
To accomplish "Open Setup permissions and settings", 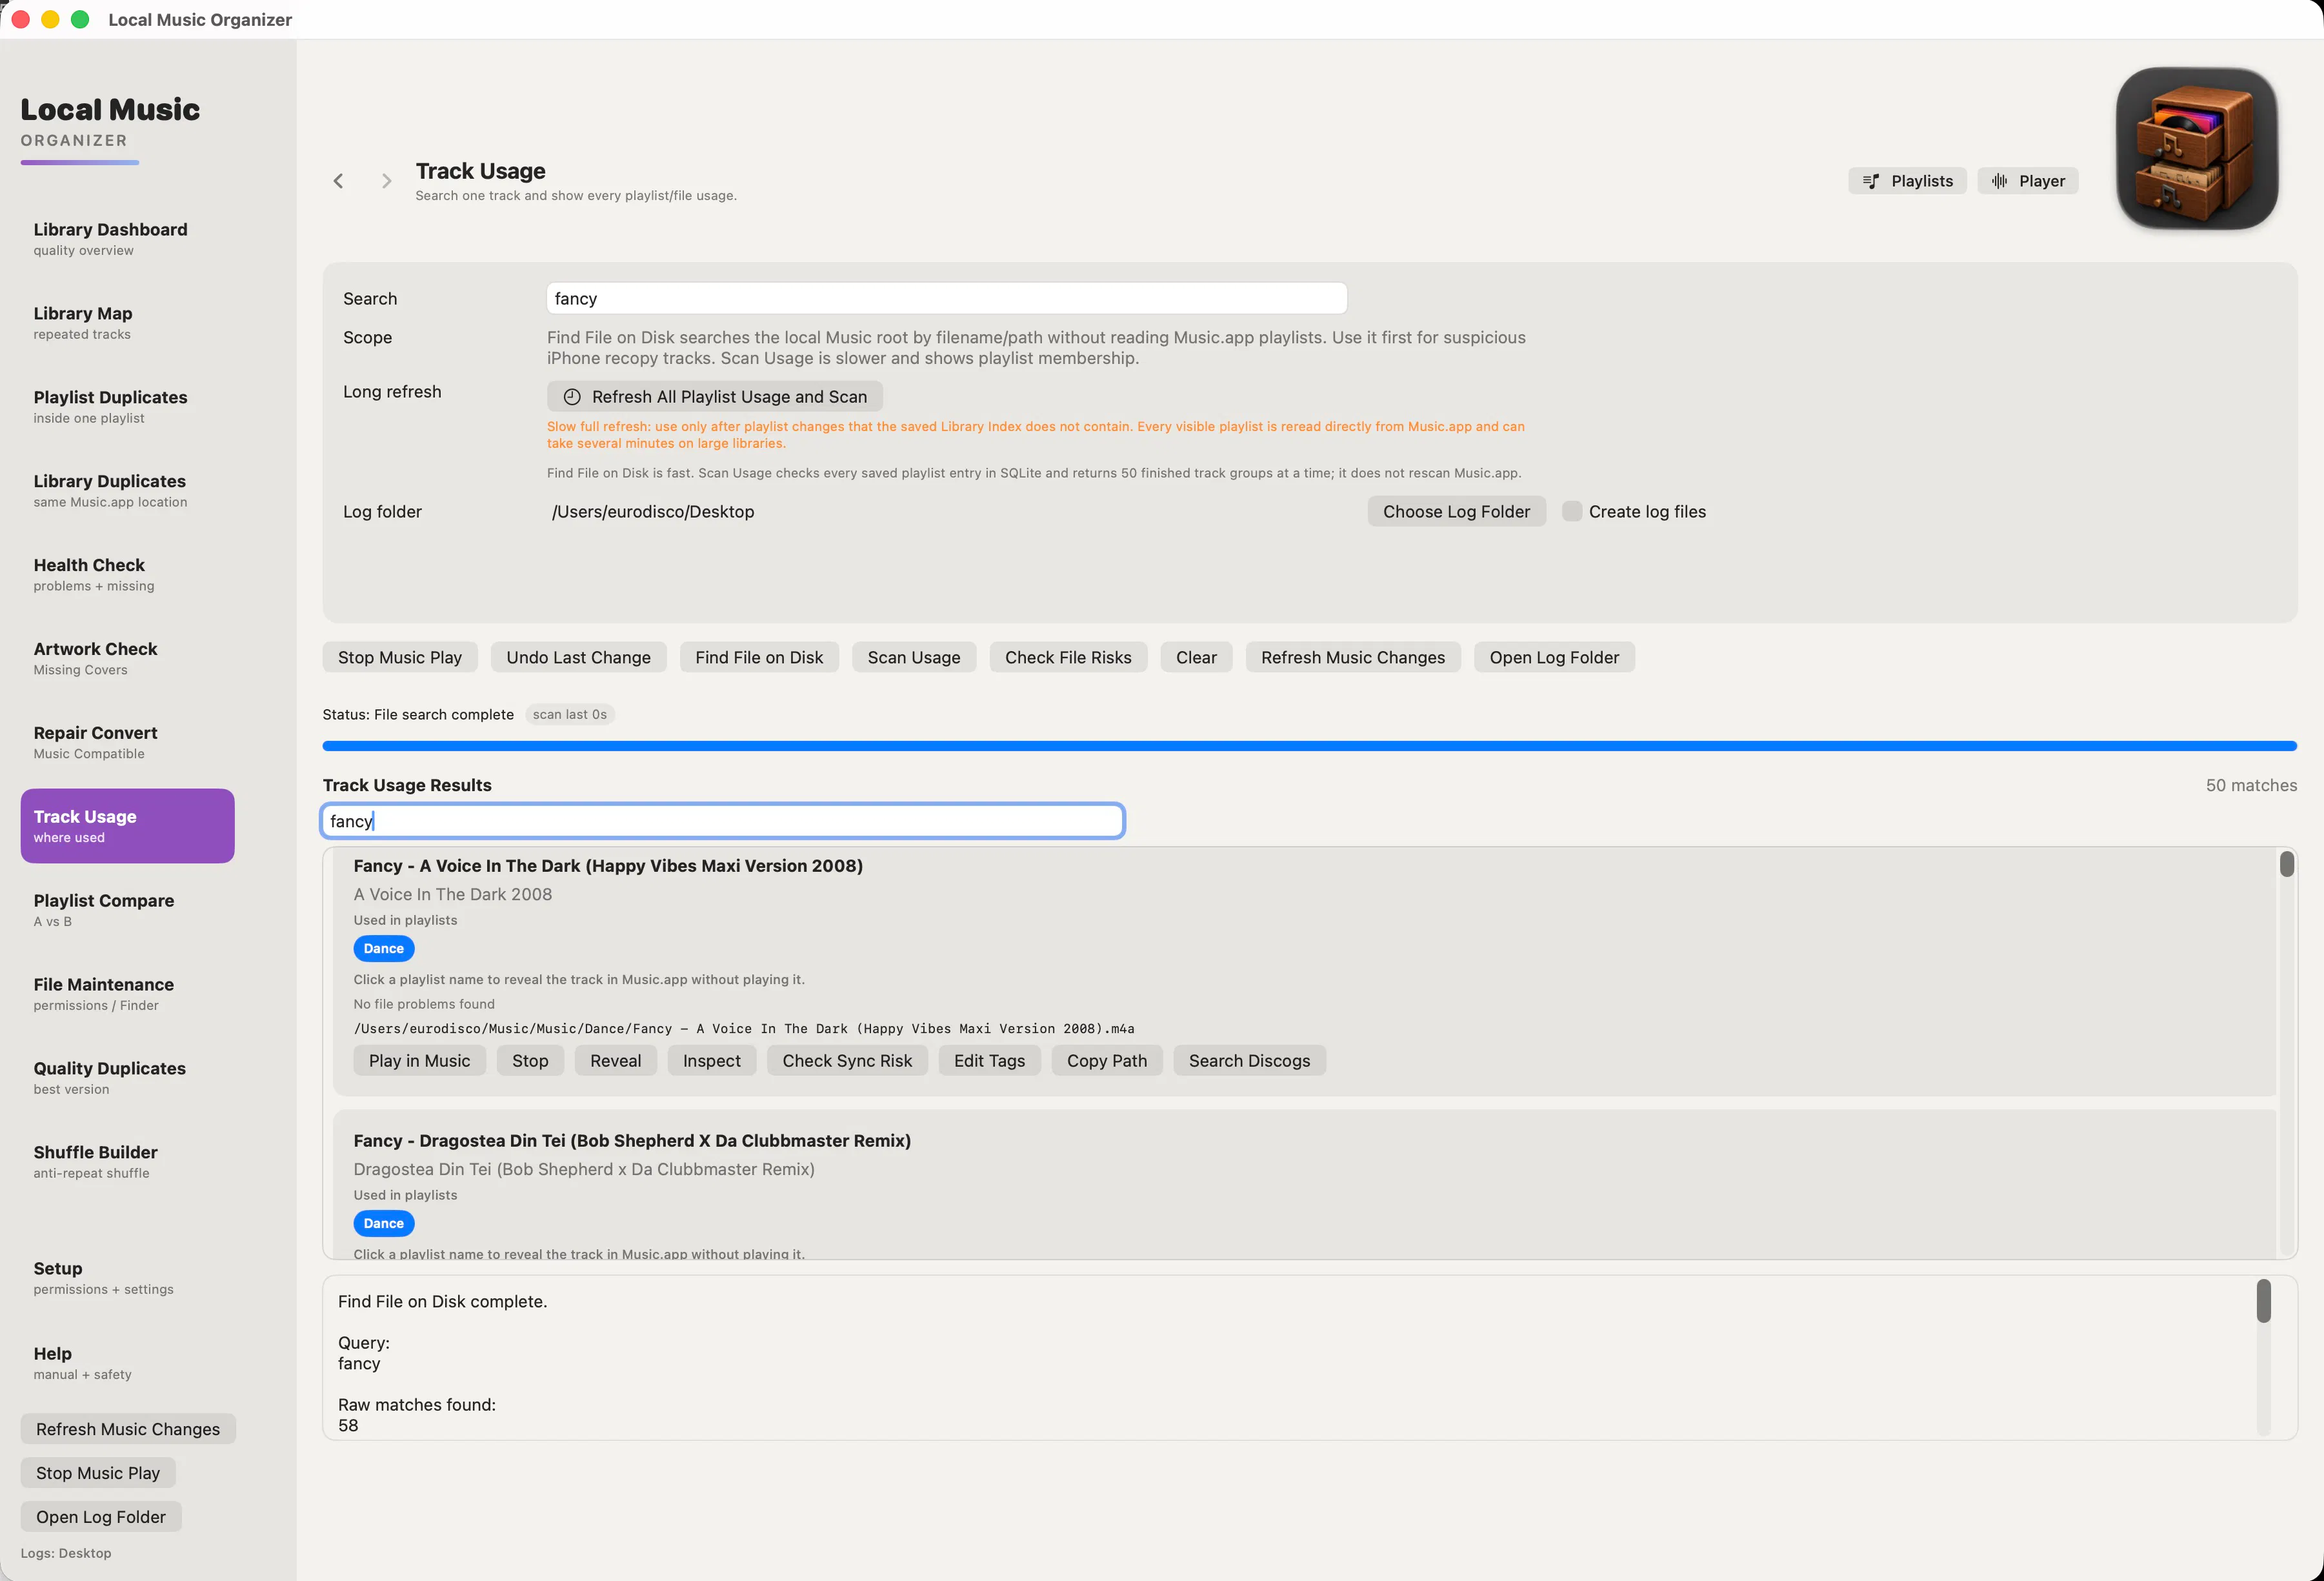I will tap(128, 1279).
